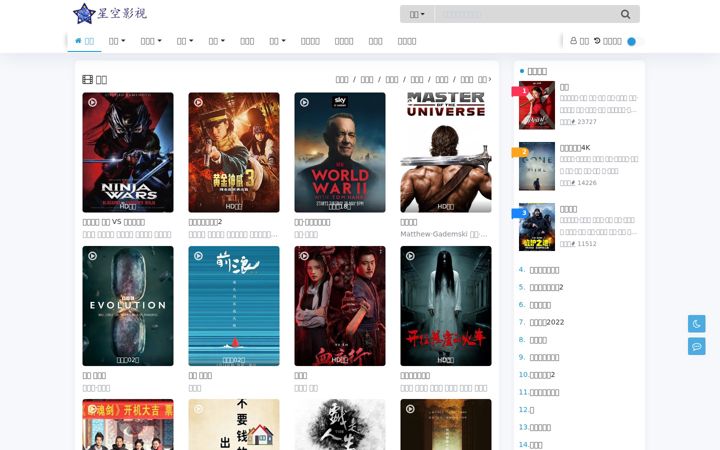
Task: Click the play icon on the 前浪 poster
Action: (198, 256)
